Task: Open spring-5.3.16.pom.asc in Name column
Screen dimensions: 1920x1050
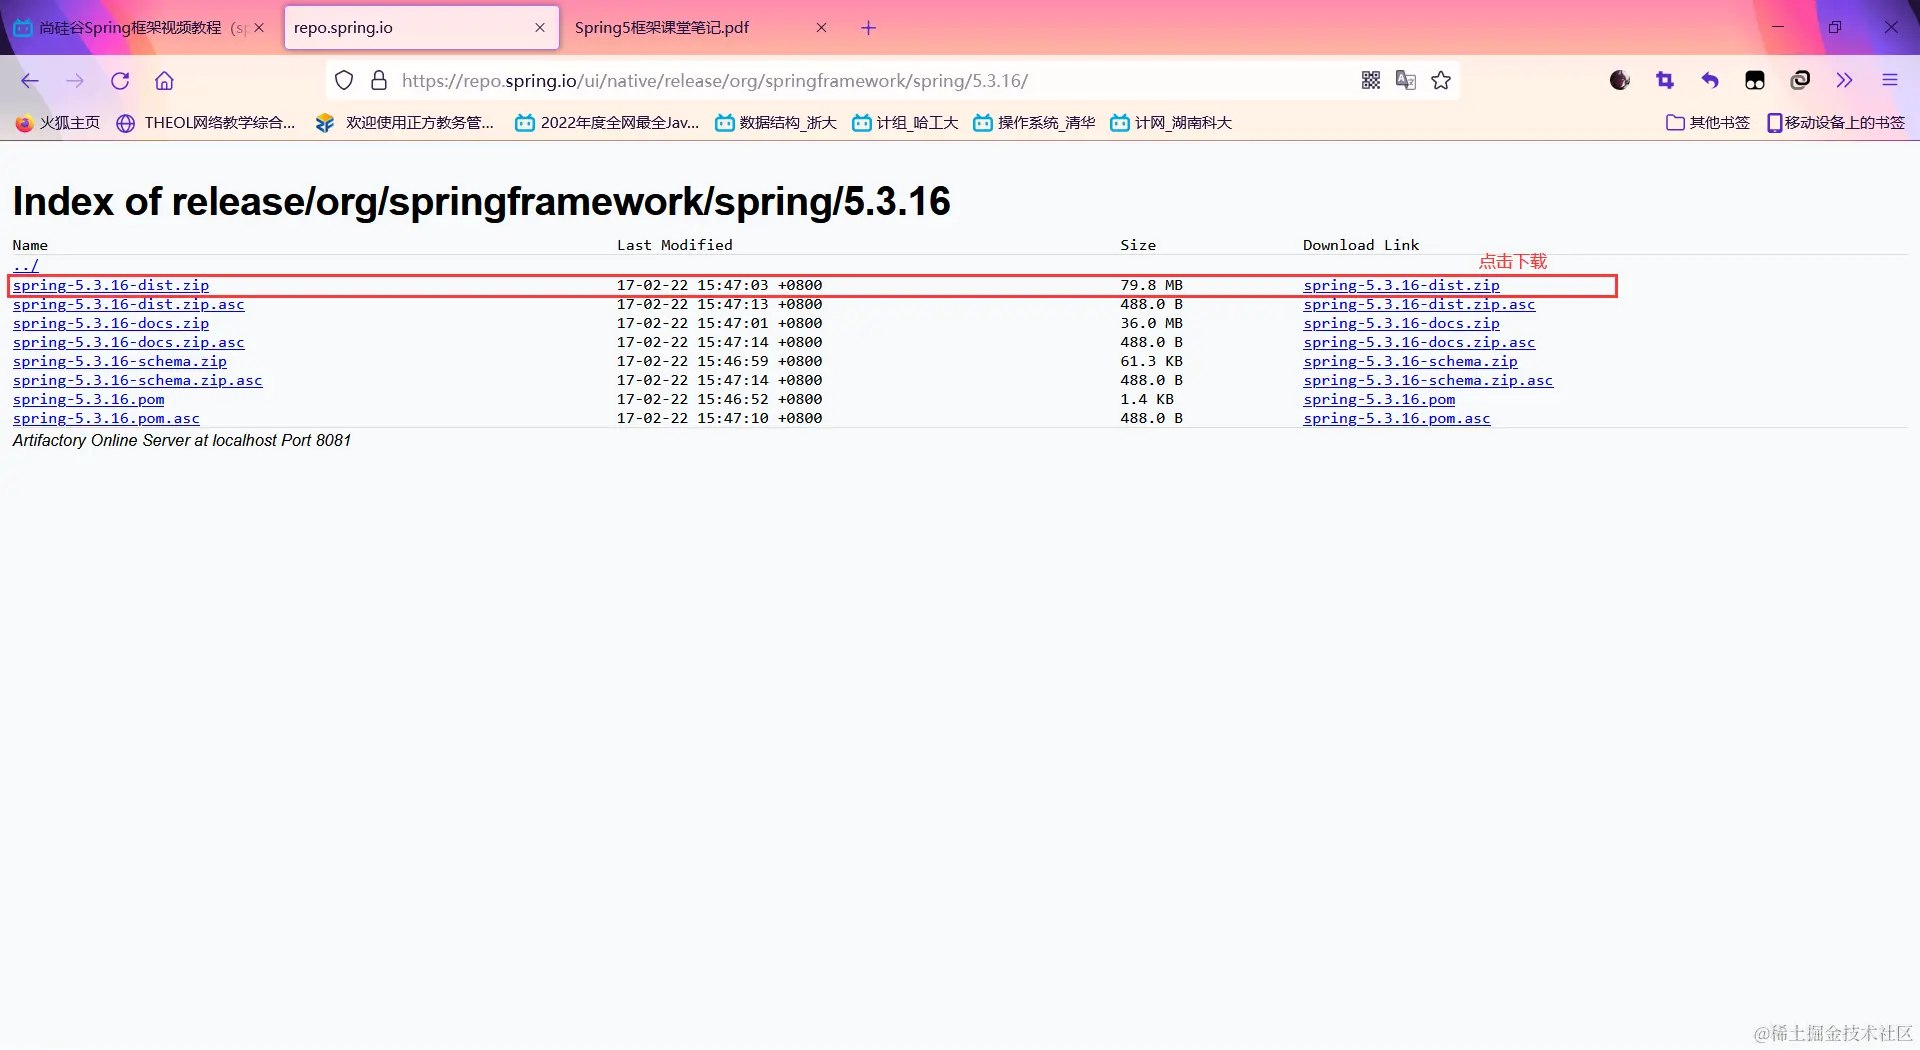Action: tap(107, 418)
